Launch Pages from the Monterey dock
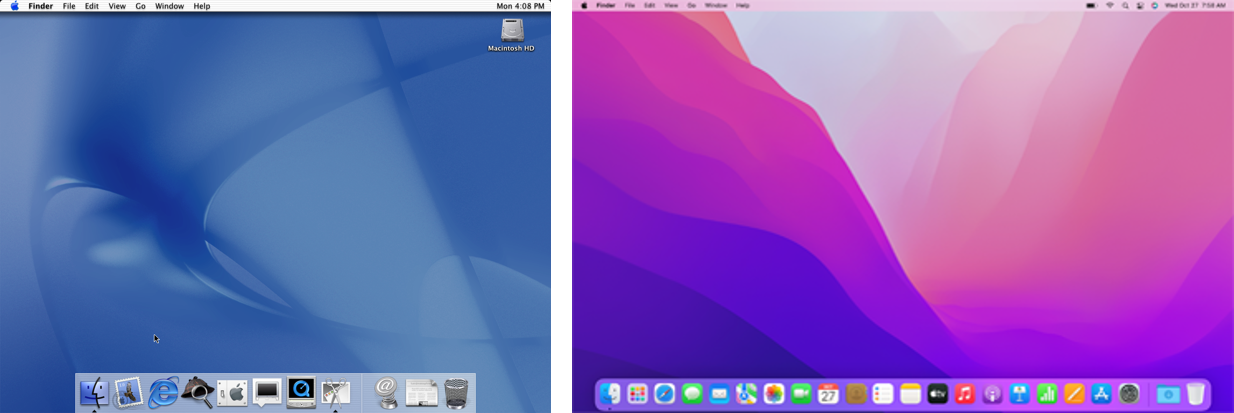 pyautogui.click(x=1074, y=394)
